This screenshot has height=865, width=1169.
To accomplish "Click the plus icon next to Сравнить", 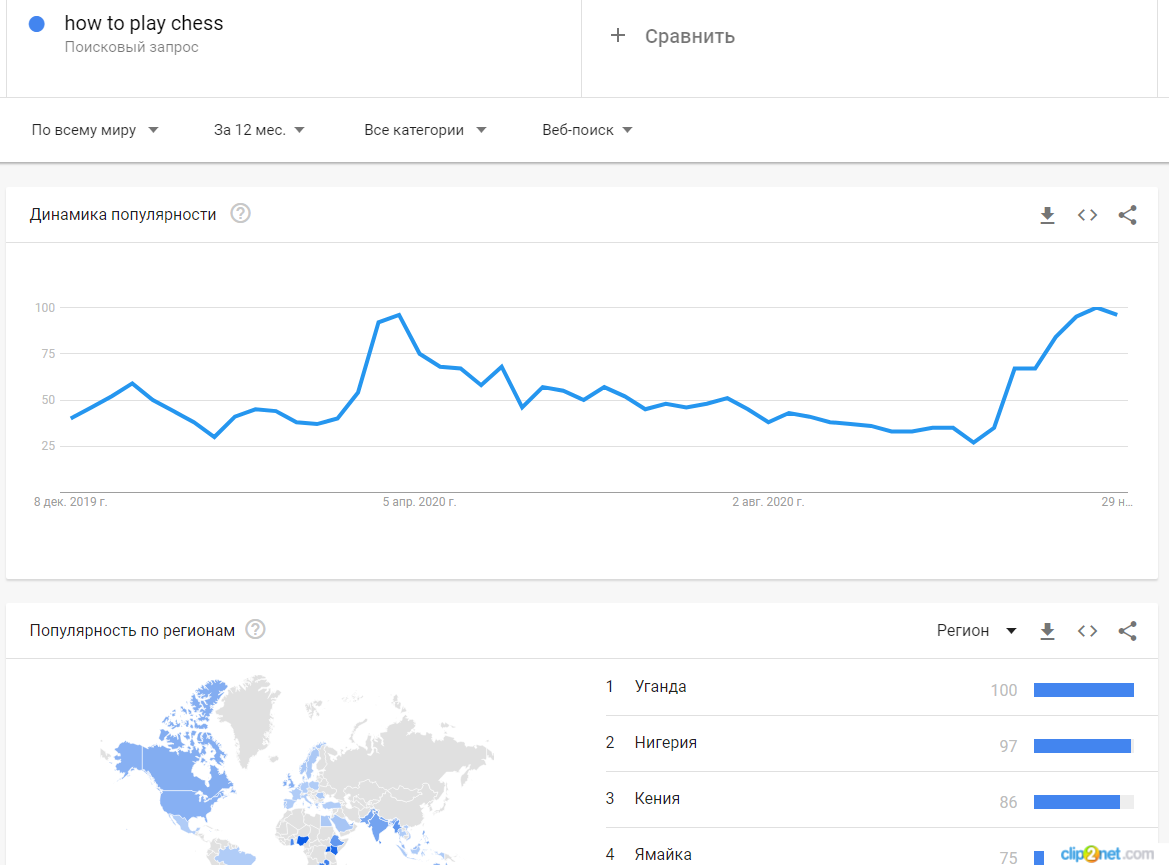I will pyautogui.click(x=618, y=36).
